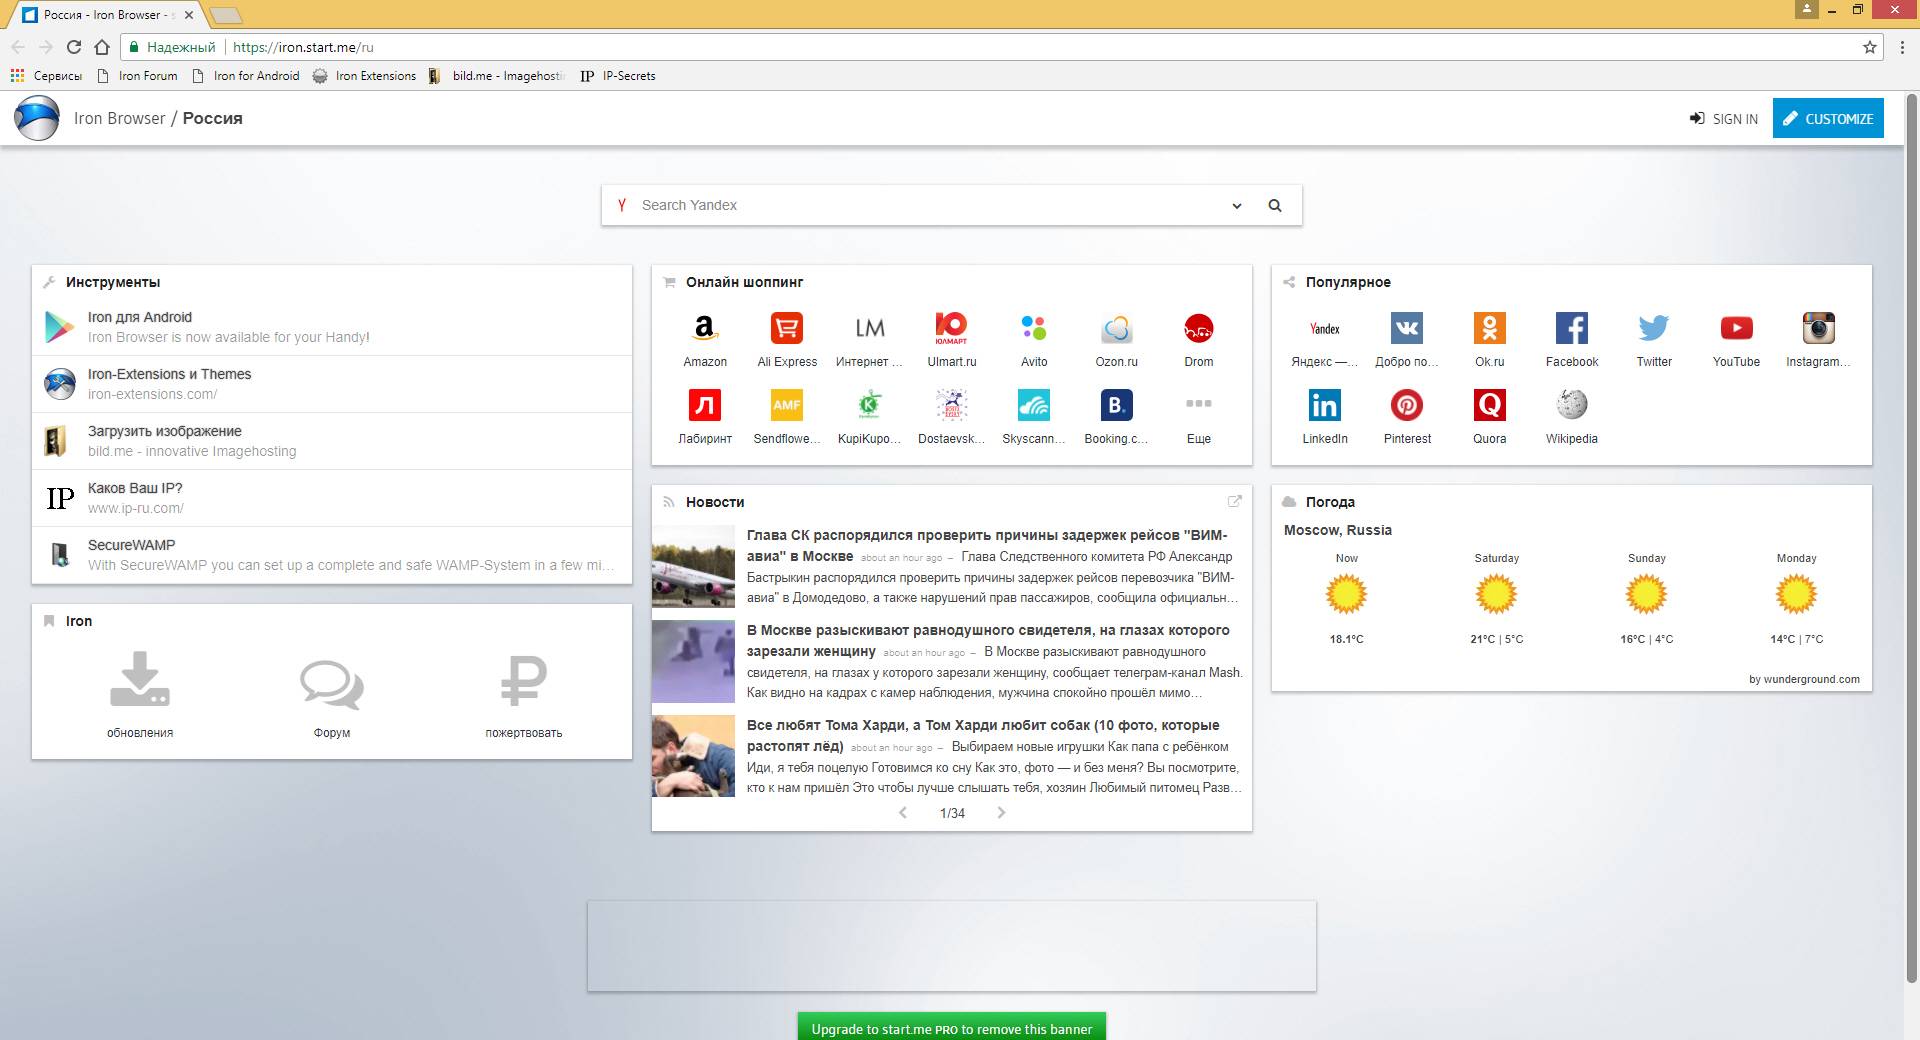Click the Iron Browser logo
The height and width of the screenshot is (1040, 1920).
(37, 118)
